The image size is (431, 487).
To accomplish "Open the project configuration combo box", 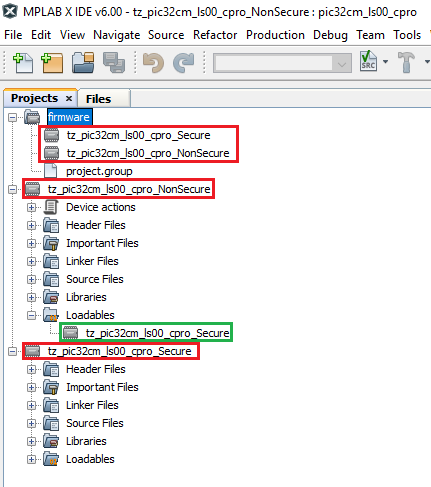I will 282,63.
